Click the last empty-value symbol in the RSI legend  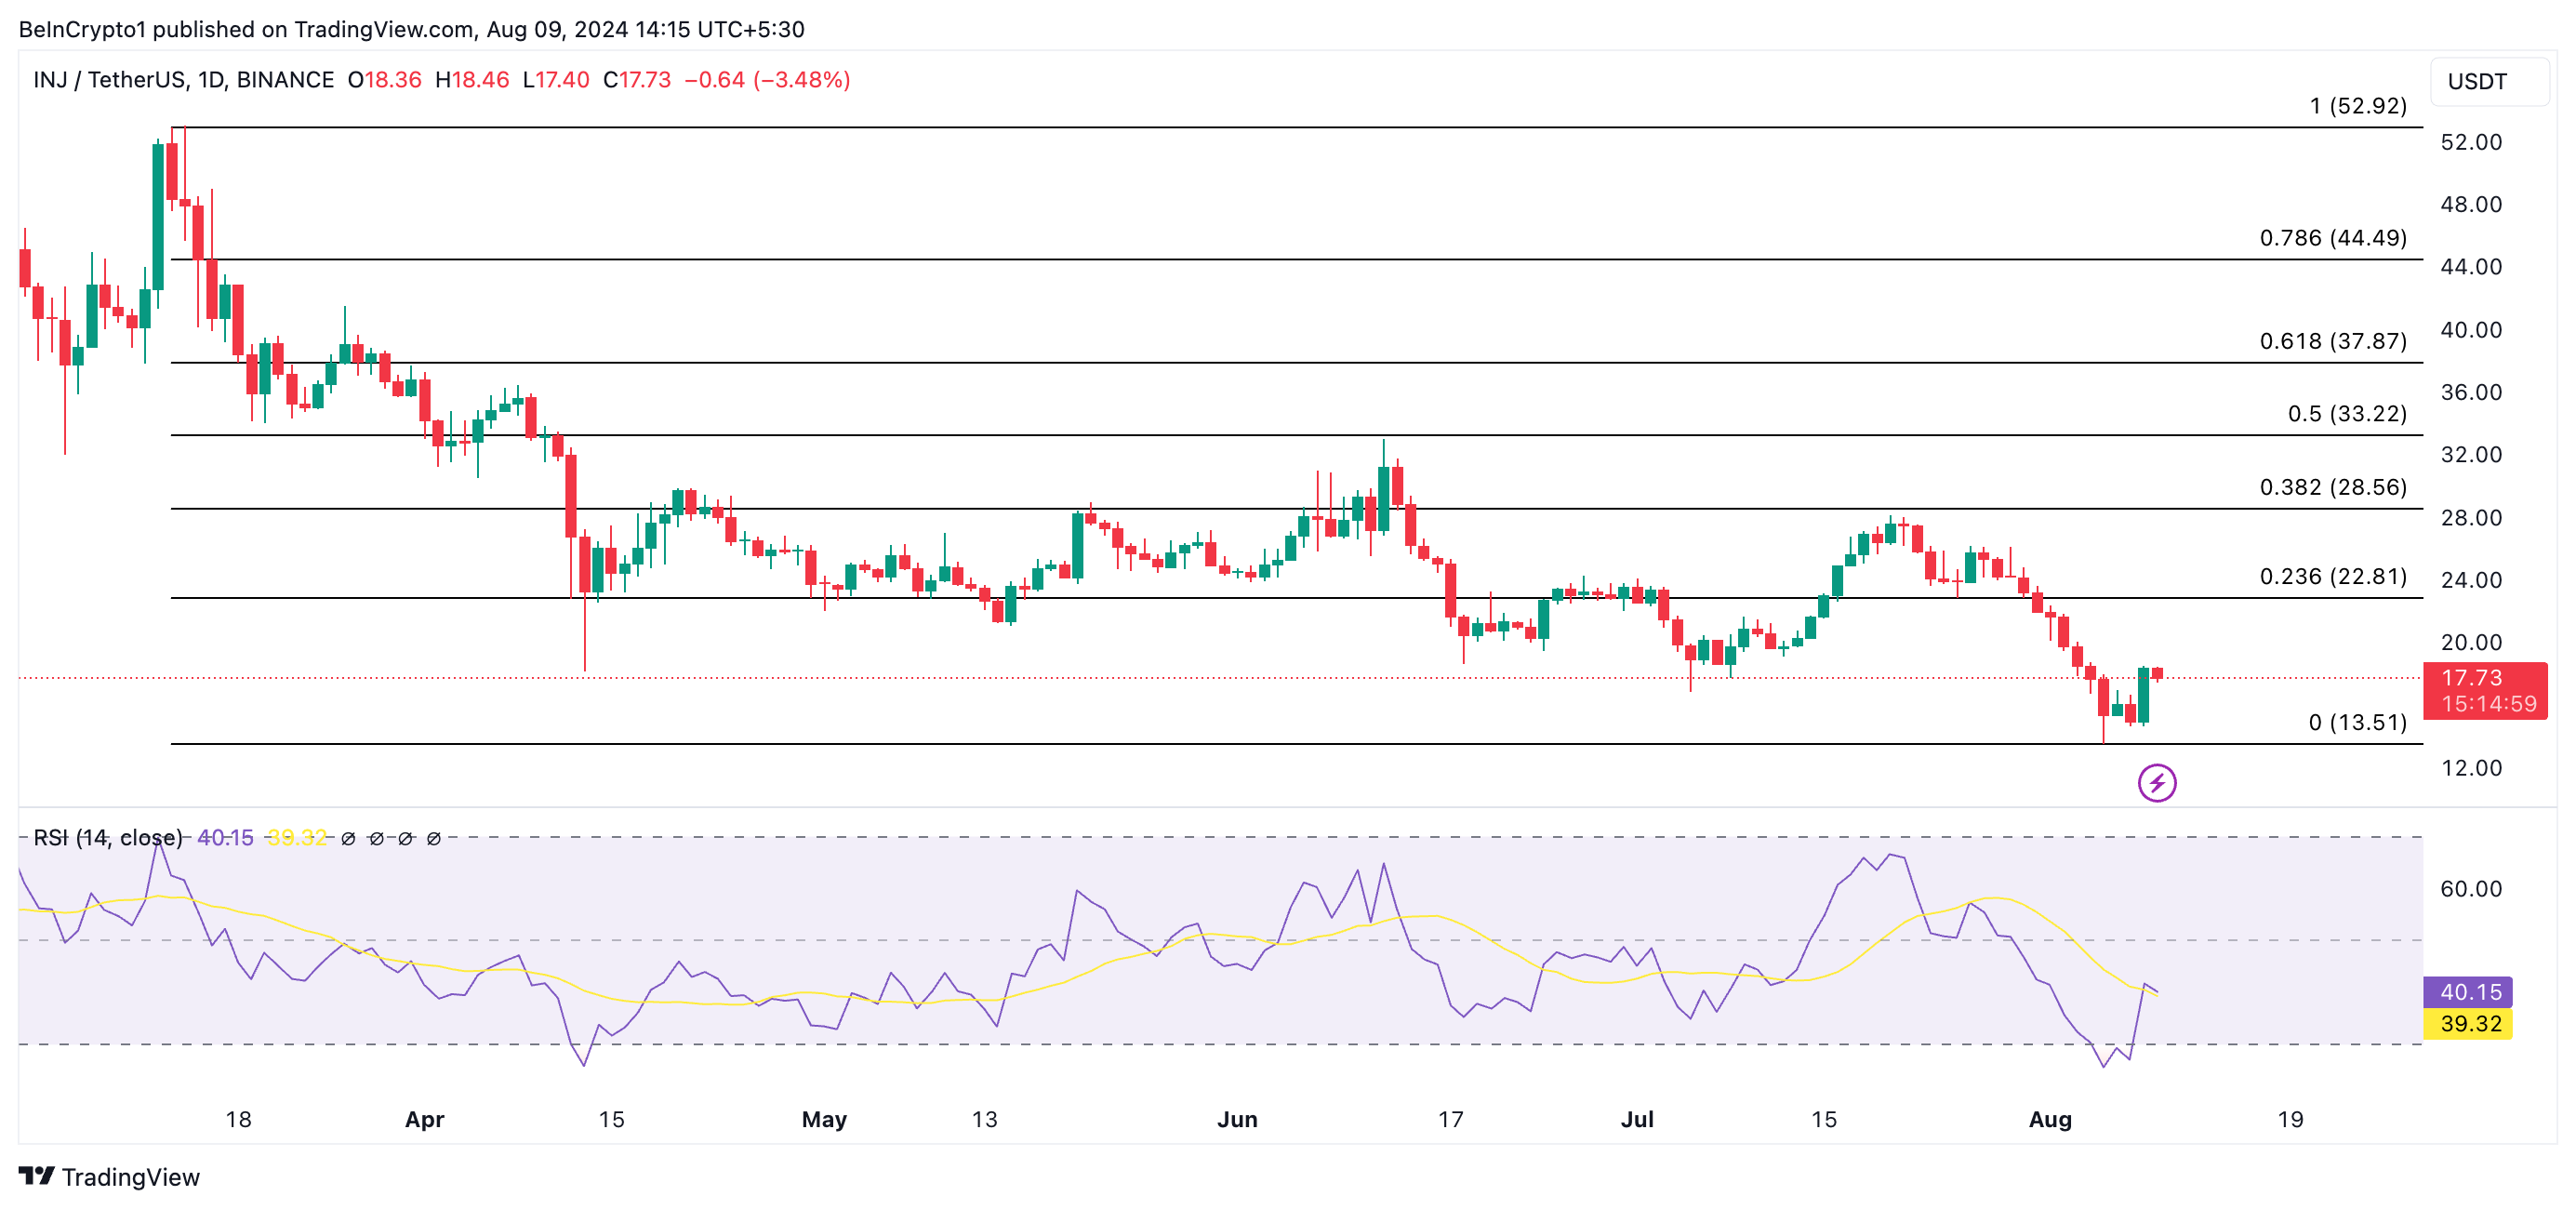pyautogui.click(x=433, y=838)
